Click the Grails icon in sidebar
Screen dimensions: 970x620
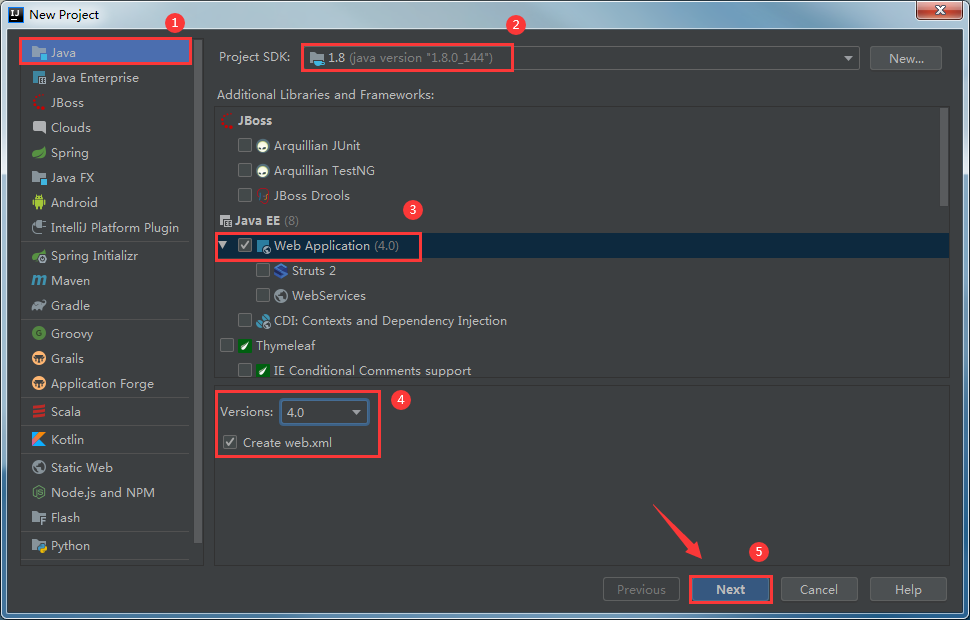tap(39, 358)
